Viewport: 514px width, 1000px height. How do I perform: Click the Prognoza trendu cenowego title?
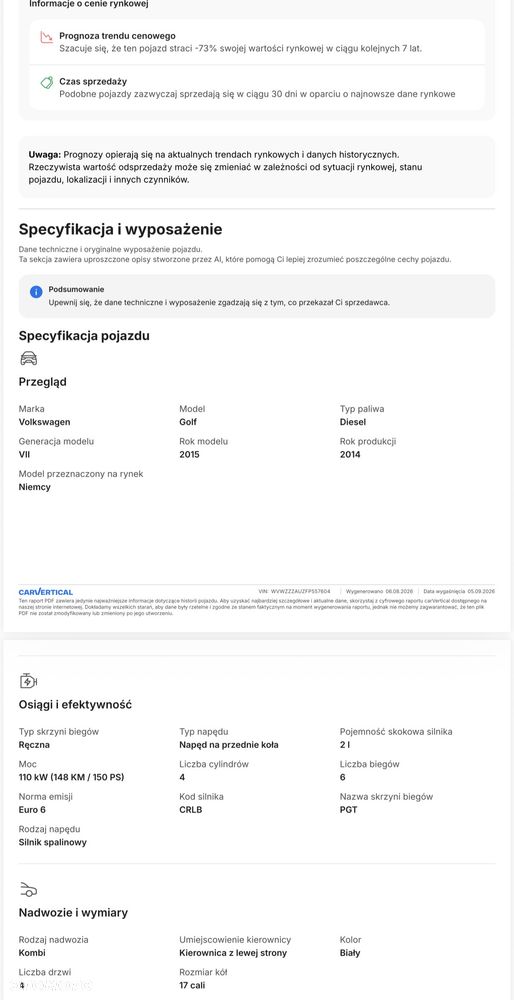117,36
